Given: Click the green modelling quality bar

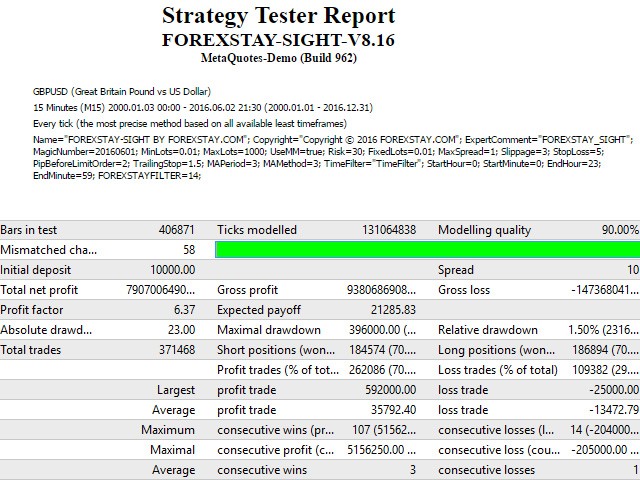Looking at the screenshot, I should pyautogui.click(x=427, y=249).
